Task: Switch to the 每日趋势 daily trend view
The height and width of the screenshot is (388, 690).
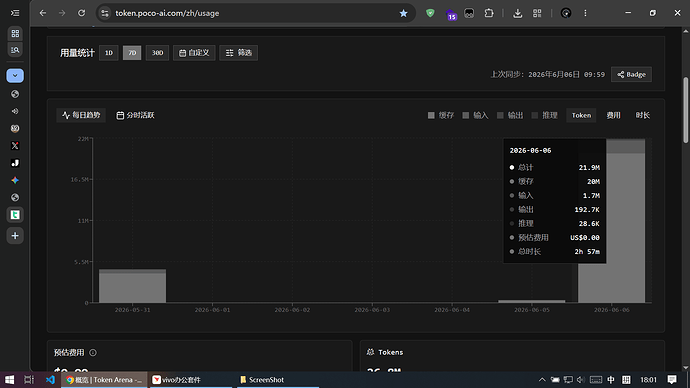Action: point(81,115)
